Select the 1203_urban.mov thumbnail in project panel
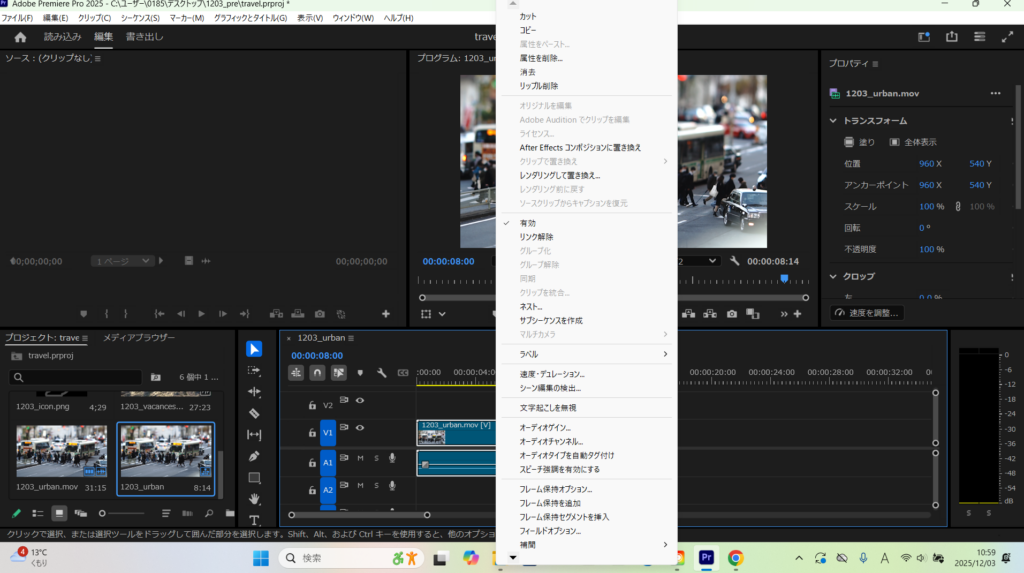This screenshot has width=1024, height=573. click(x=61, y=451)
